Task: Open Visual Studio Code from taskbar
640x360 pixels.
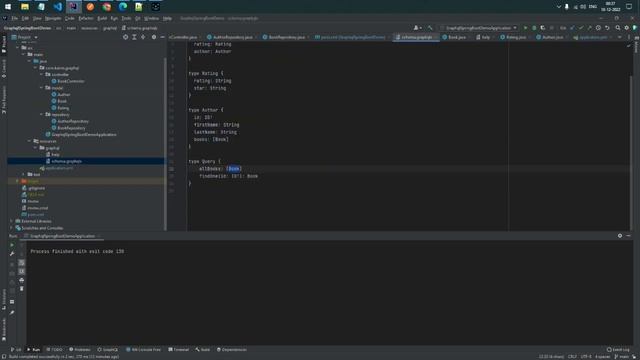Action: point(58,7)
